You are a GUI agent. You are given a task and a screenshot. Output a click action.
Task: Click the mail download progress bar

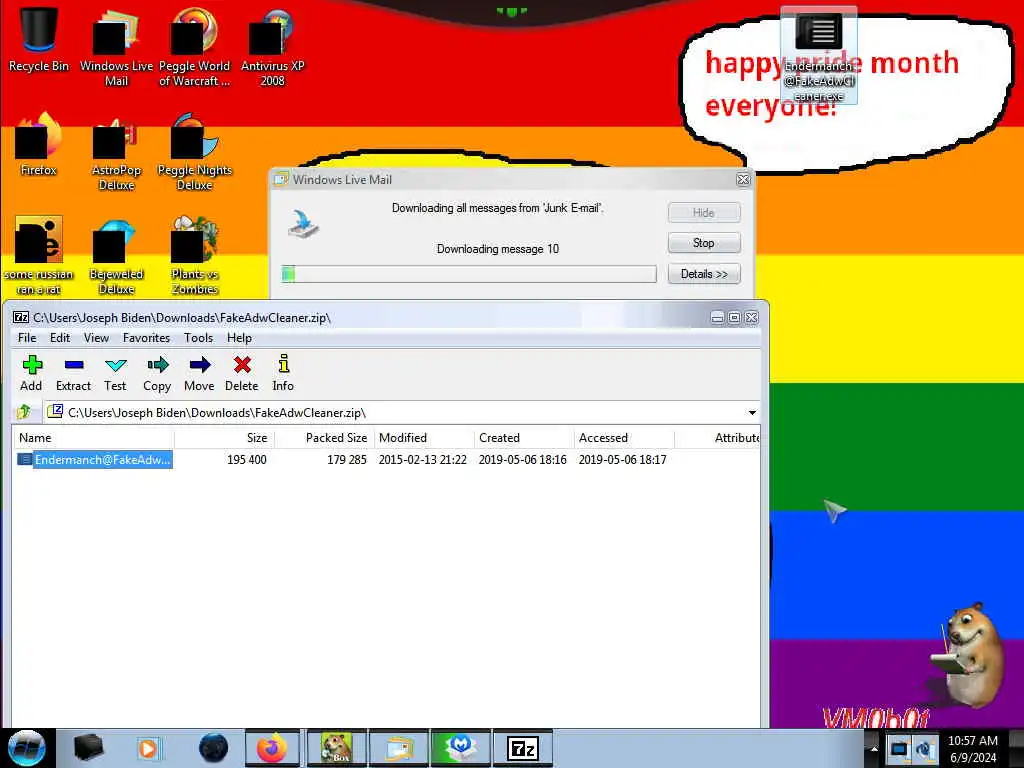click(469, 274)
